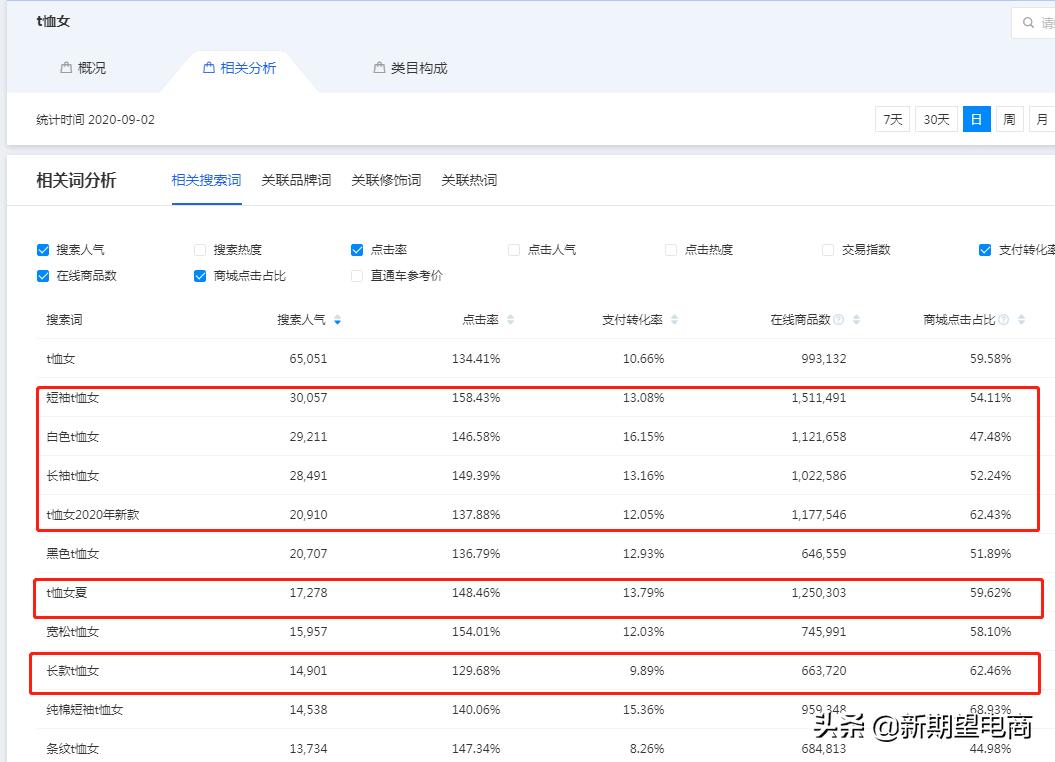Enable the 交易指数 metric checkbox
The height and width of the screenshot is (762, 1055).
coord(828,249)
